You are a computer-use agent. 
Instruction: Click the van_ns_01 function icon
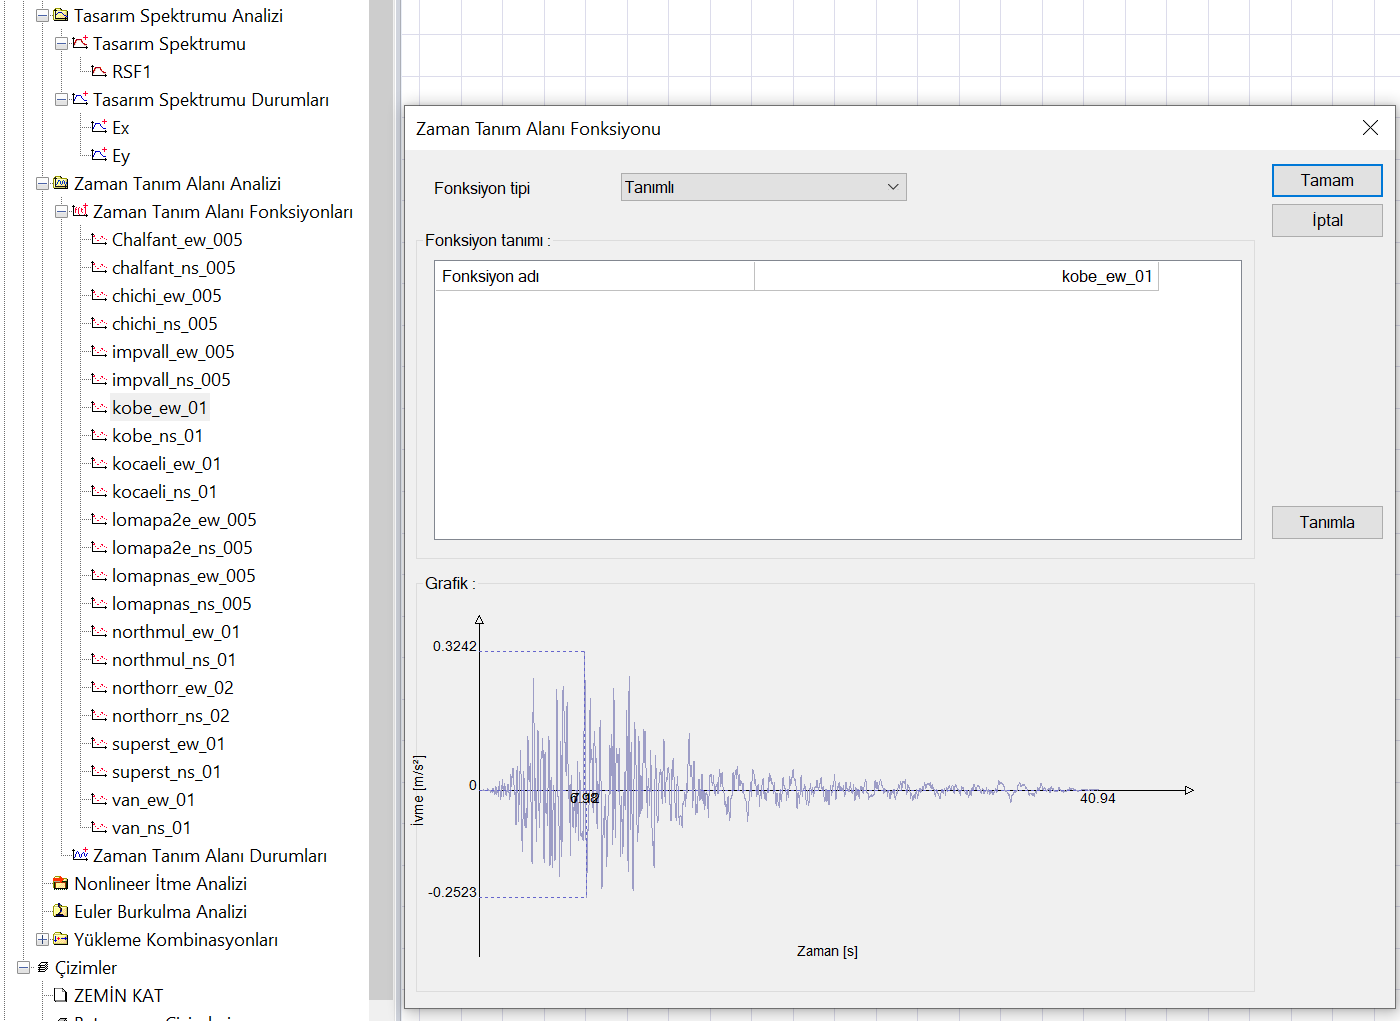[x=99, y=828]
